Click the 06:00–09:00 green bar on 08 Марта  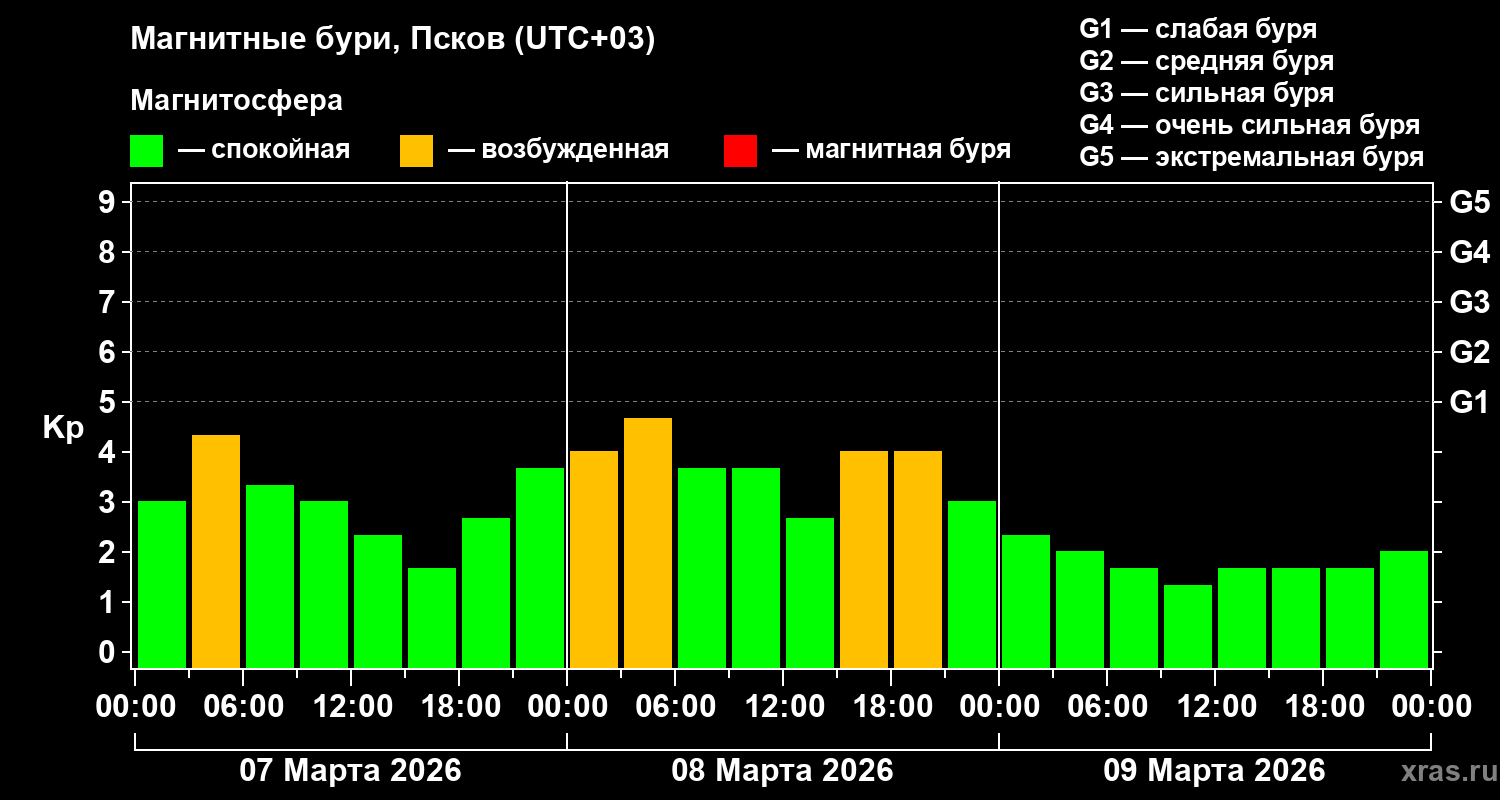point(702,568)
